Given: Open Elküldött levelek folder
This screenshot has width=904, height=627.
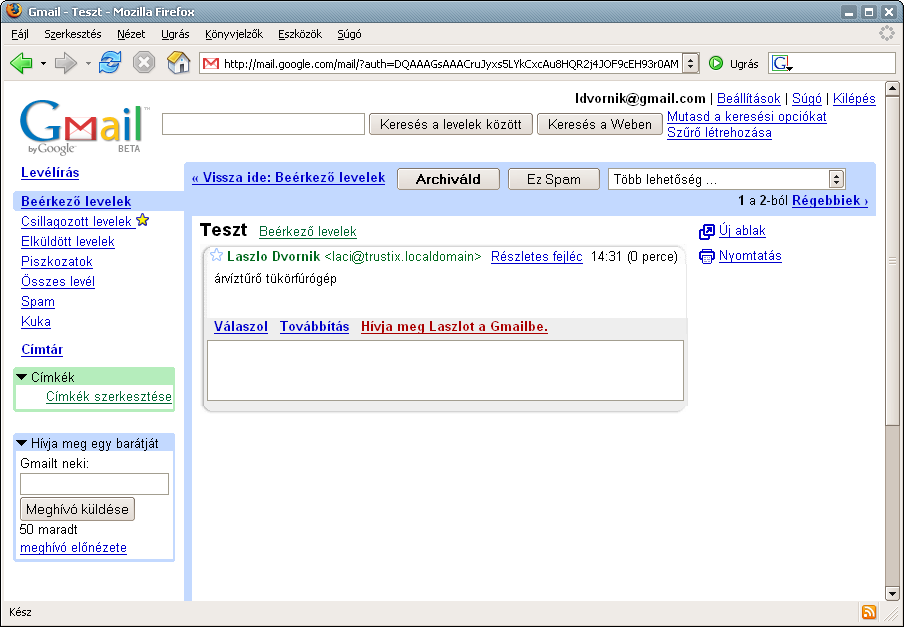Looking at the screenshot, I should tap(67, 241).
